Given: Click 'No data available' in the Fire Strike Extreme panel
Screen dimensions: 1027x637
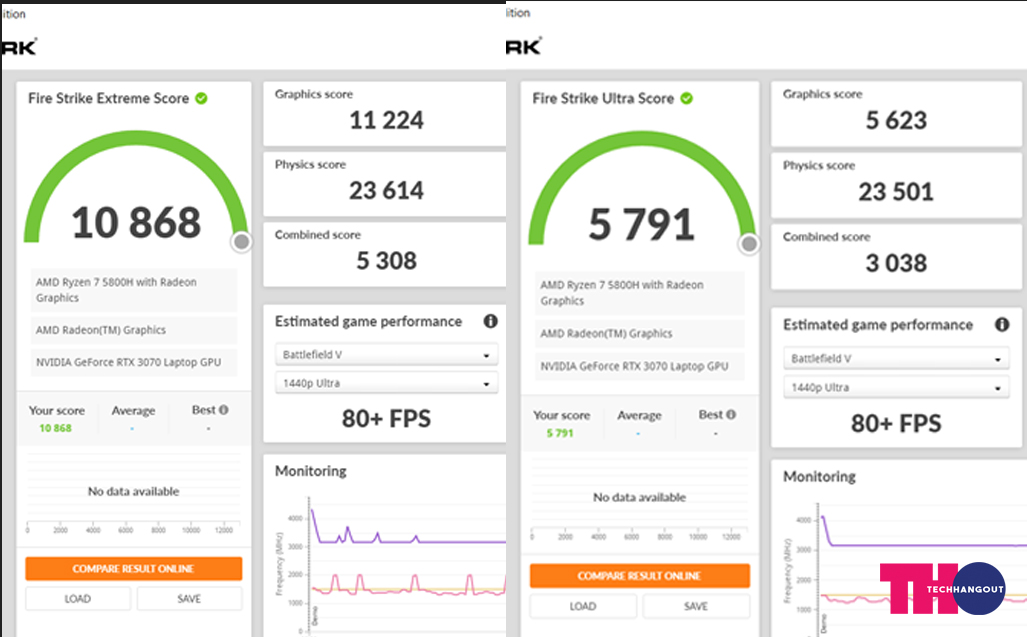Looking at the screenshot, I should [x=134, y=491].
